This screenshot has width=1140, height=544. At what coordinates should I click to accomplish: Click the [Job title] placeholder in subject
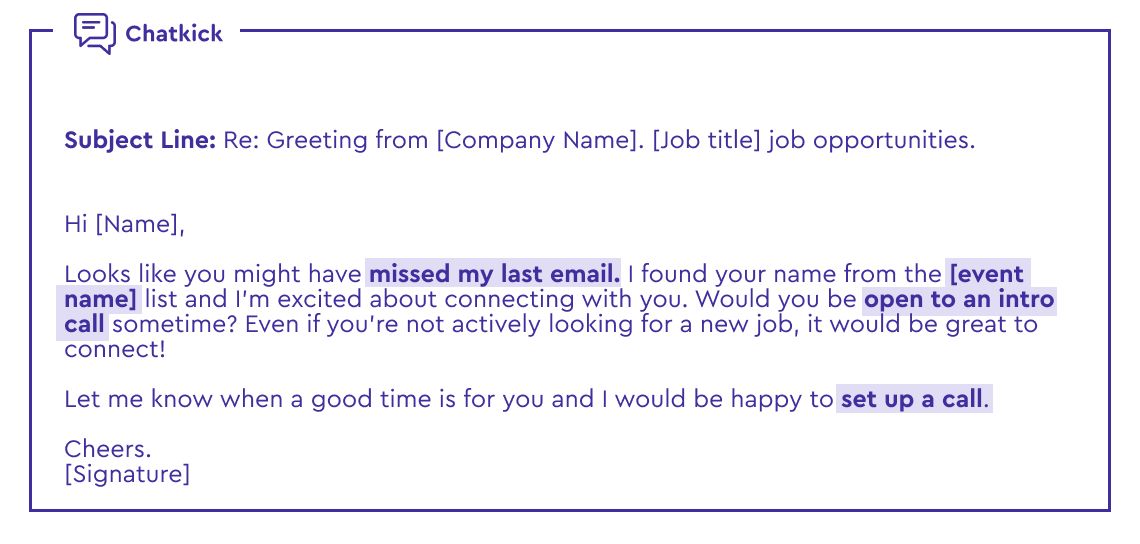click(x=707, y=140)
